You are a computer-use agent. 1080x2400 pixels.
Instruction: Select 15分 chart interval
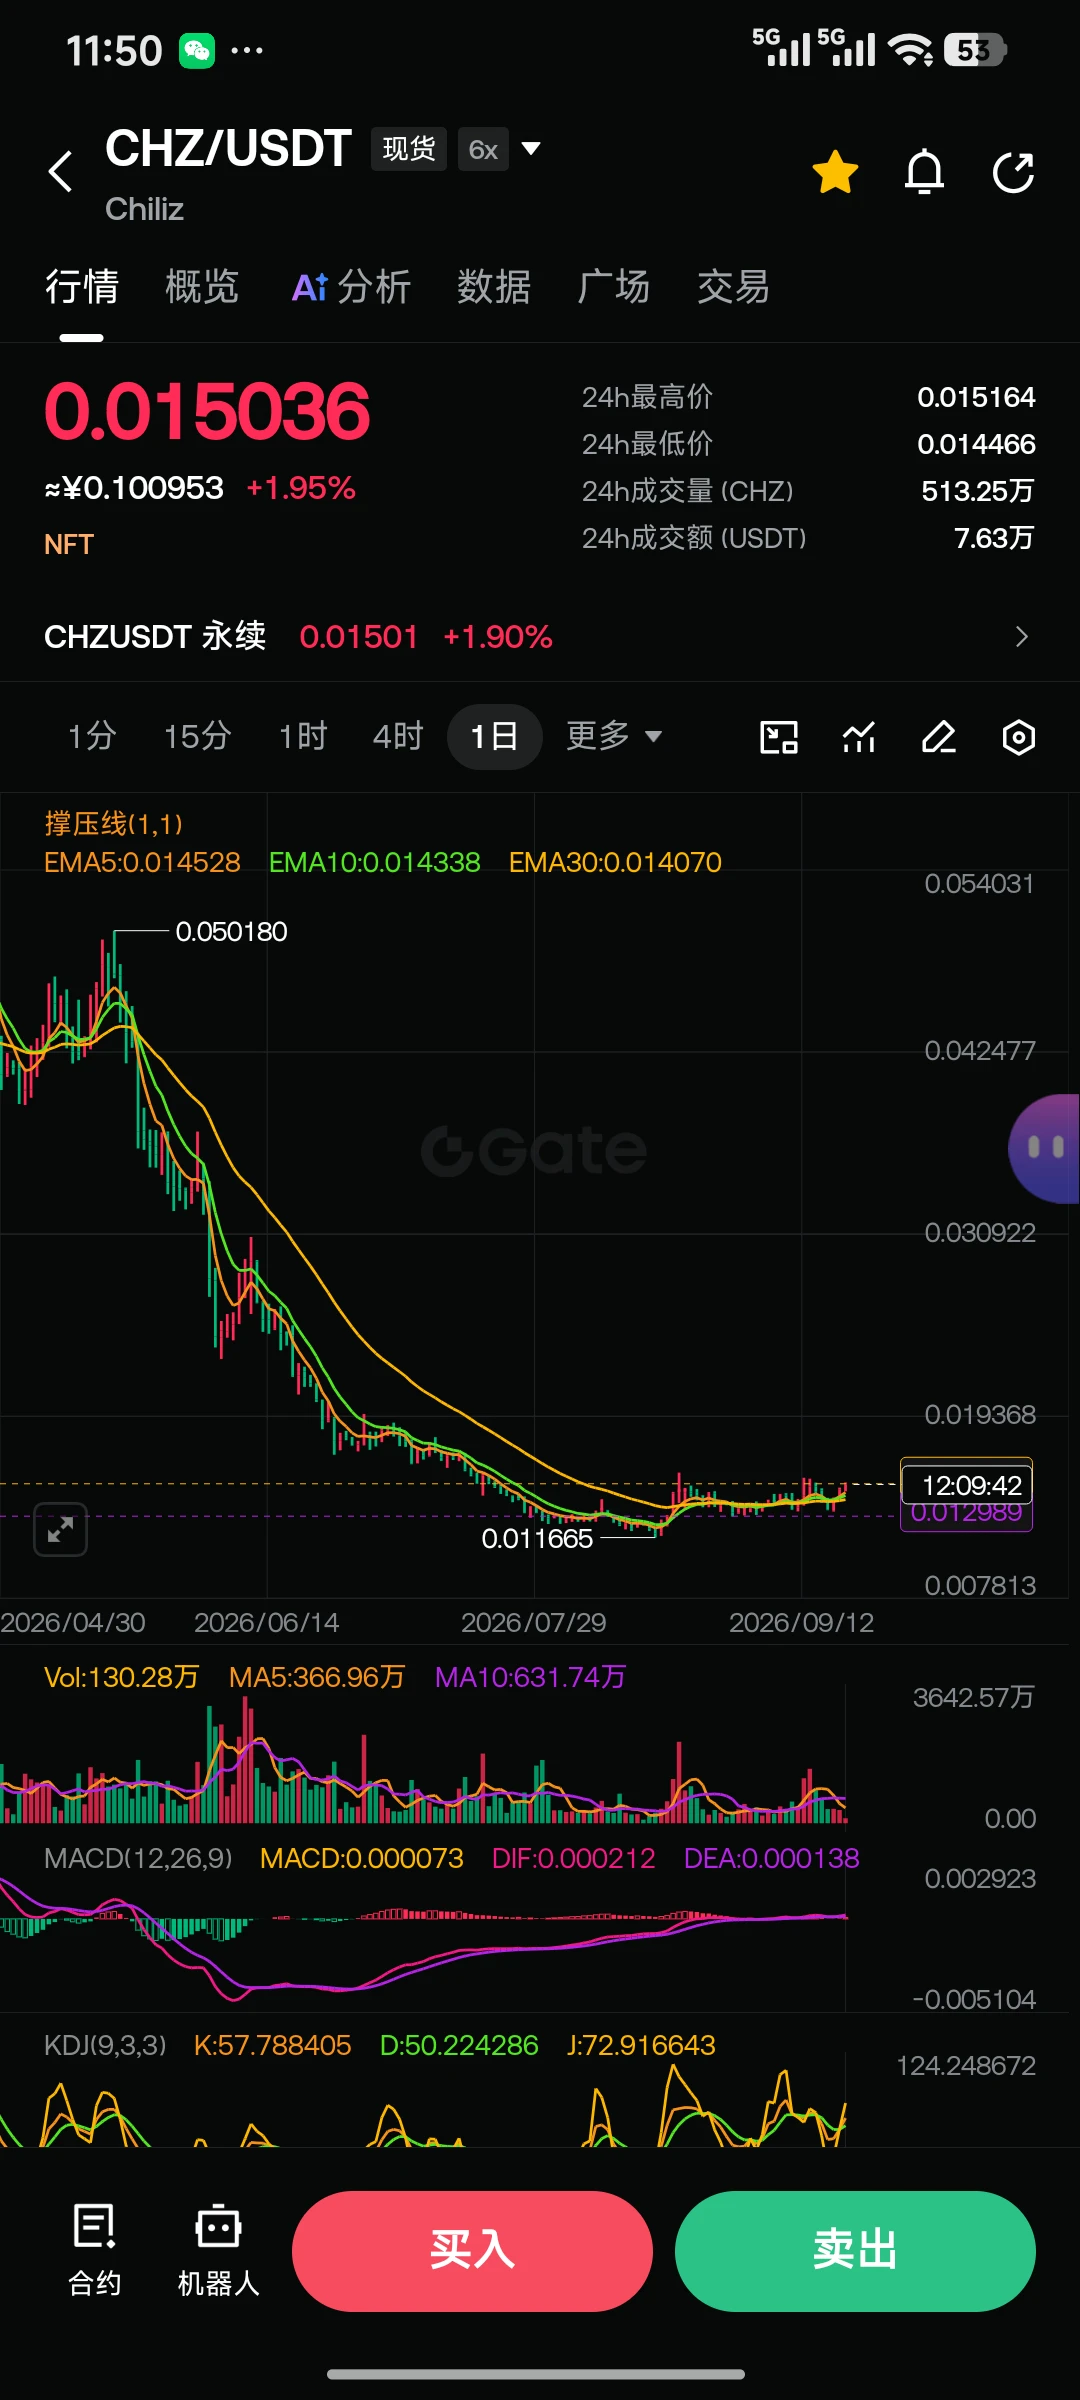click(x=198, y=737)
